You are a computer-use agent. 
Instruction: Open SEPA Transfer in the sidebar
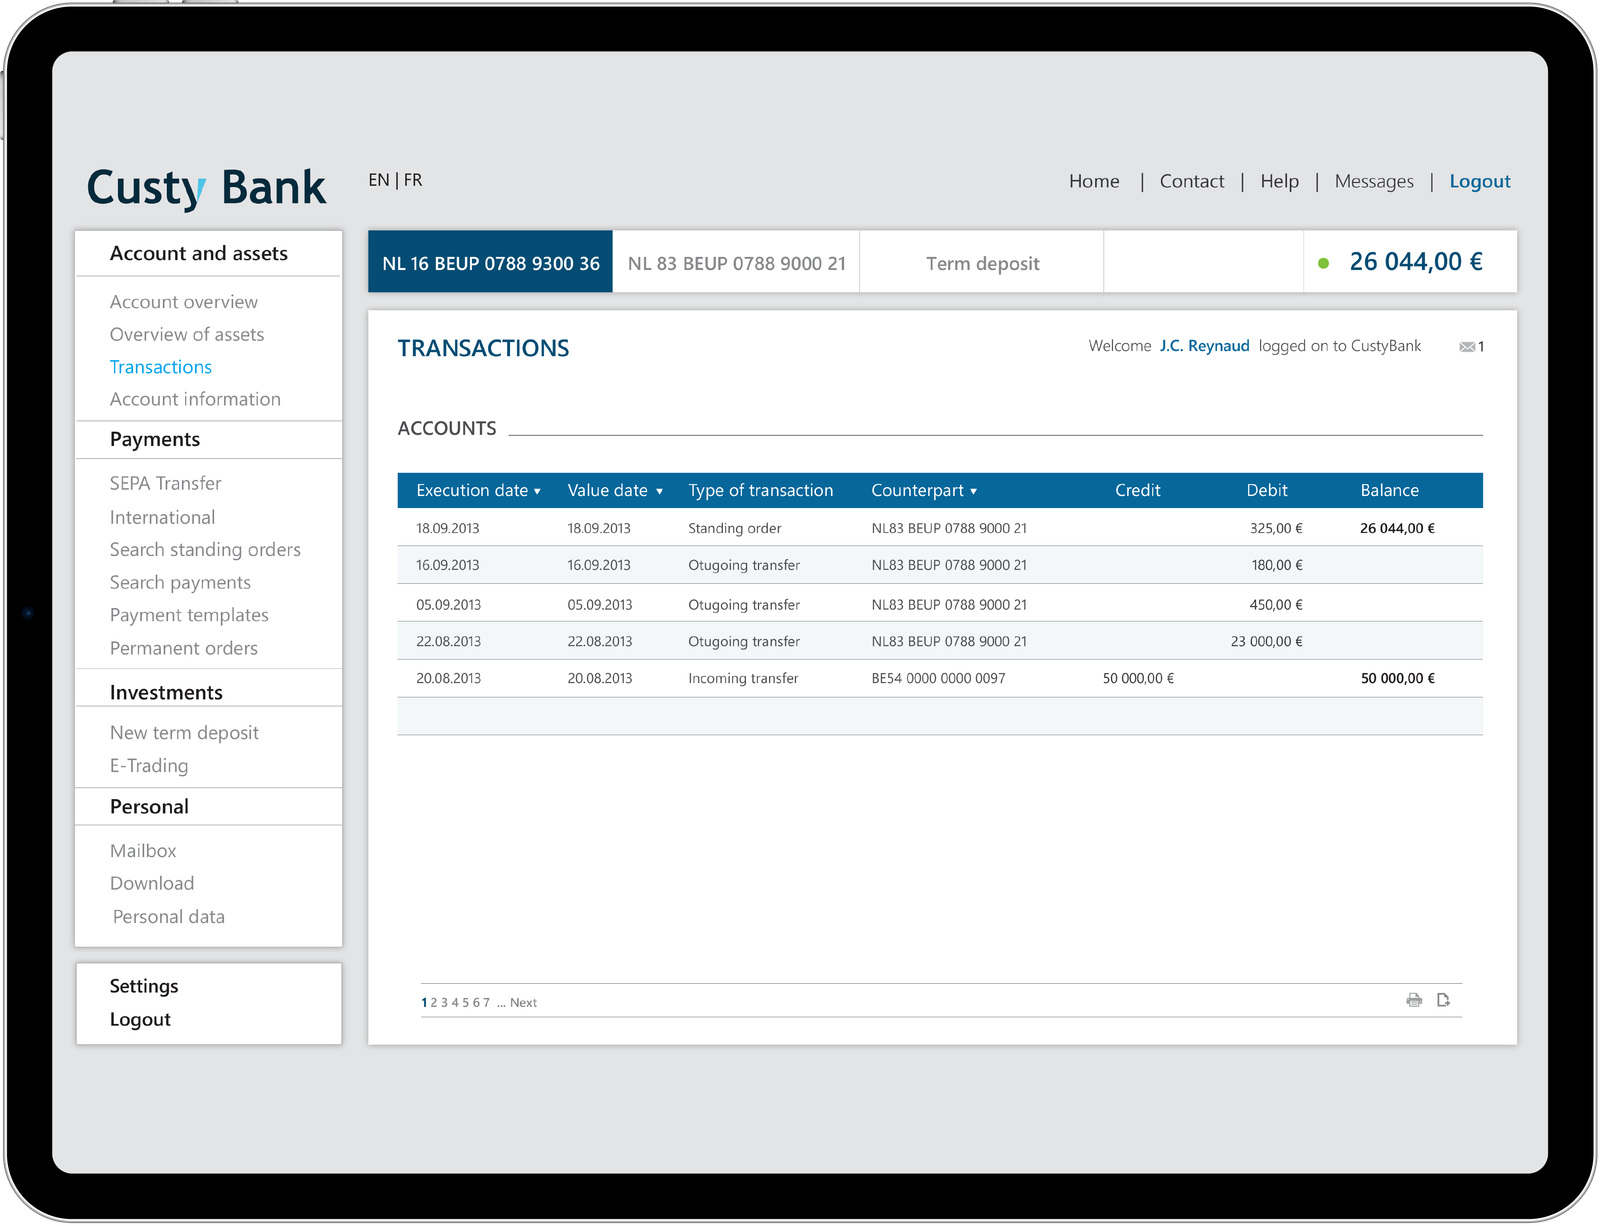pos(165,483)
